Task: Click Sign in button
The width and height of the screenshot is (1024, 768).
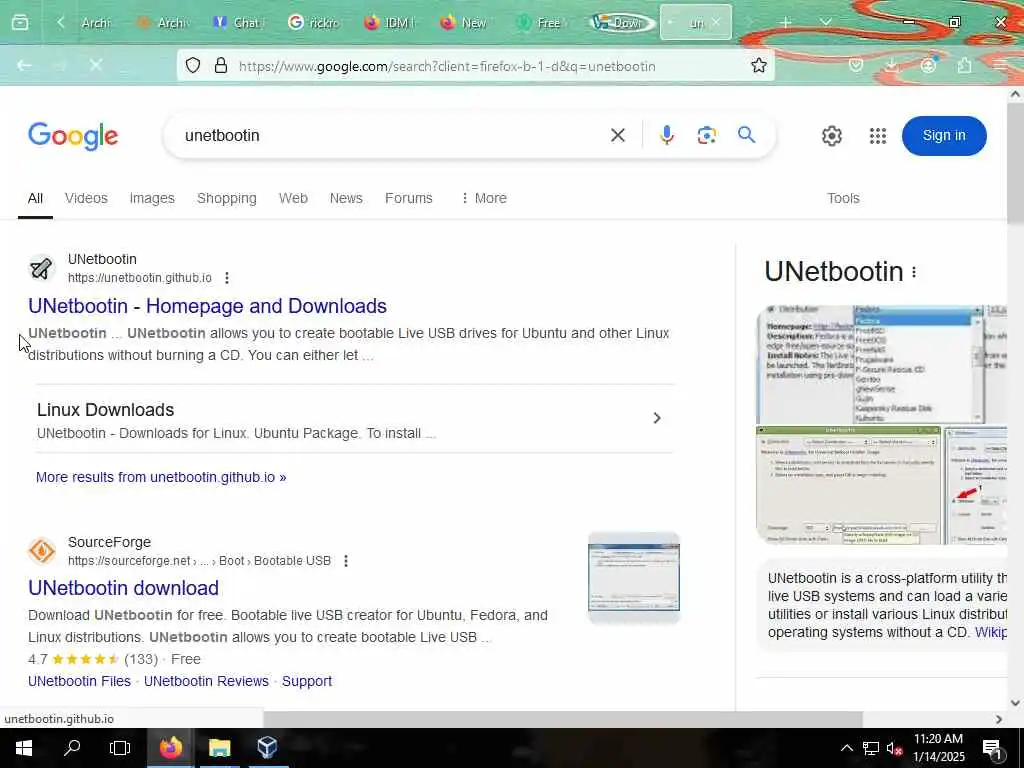Action: pyautogui.click(x=944, y=136)
